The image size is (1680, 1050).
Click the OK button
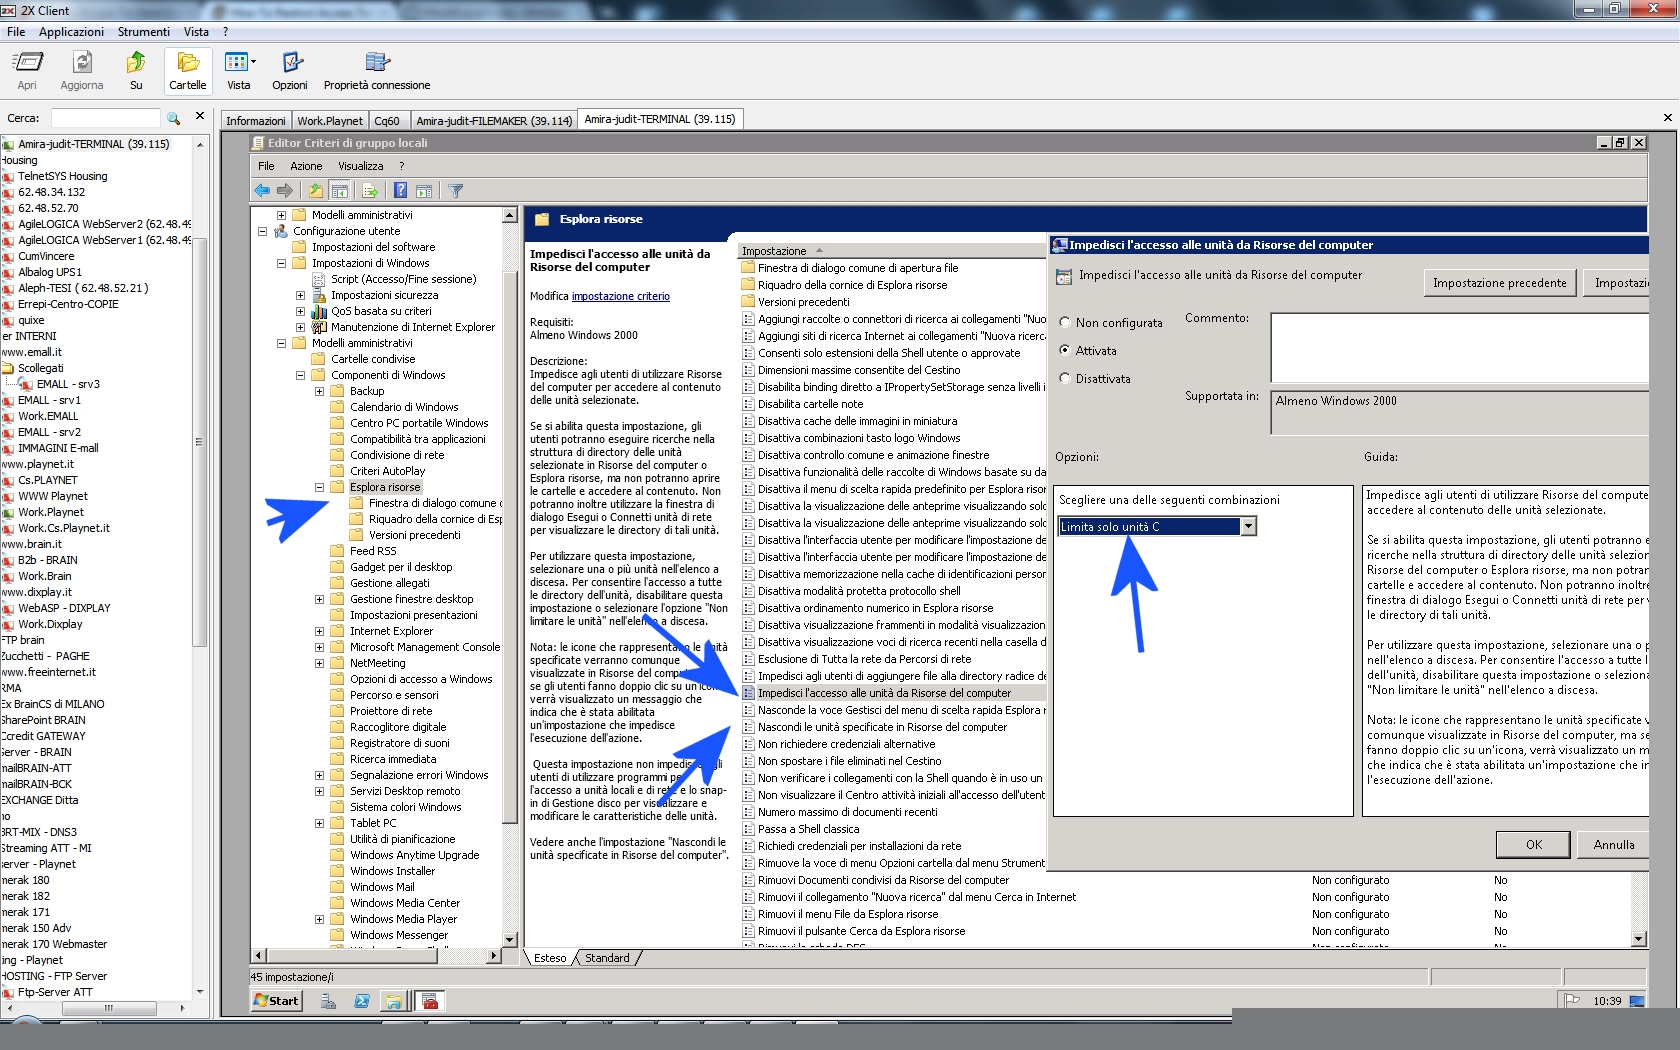click(x=1533, y=845)
